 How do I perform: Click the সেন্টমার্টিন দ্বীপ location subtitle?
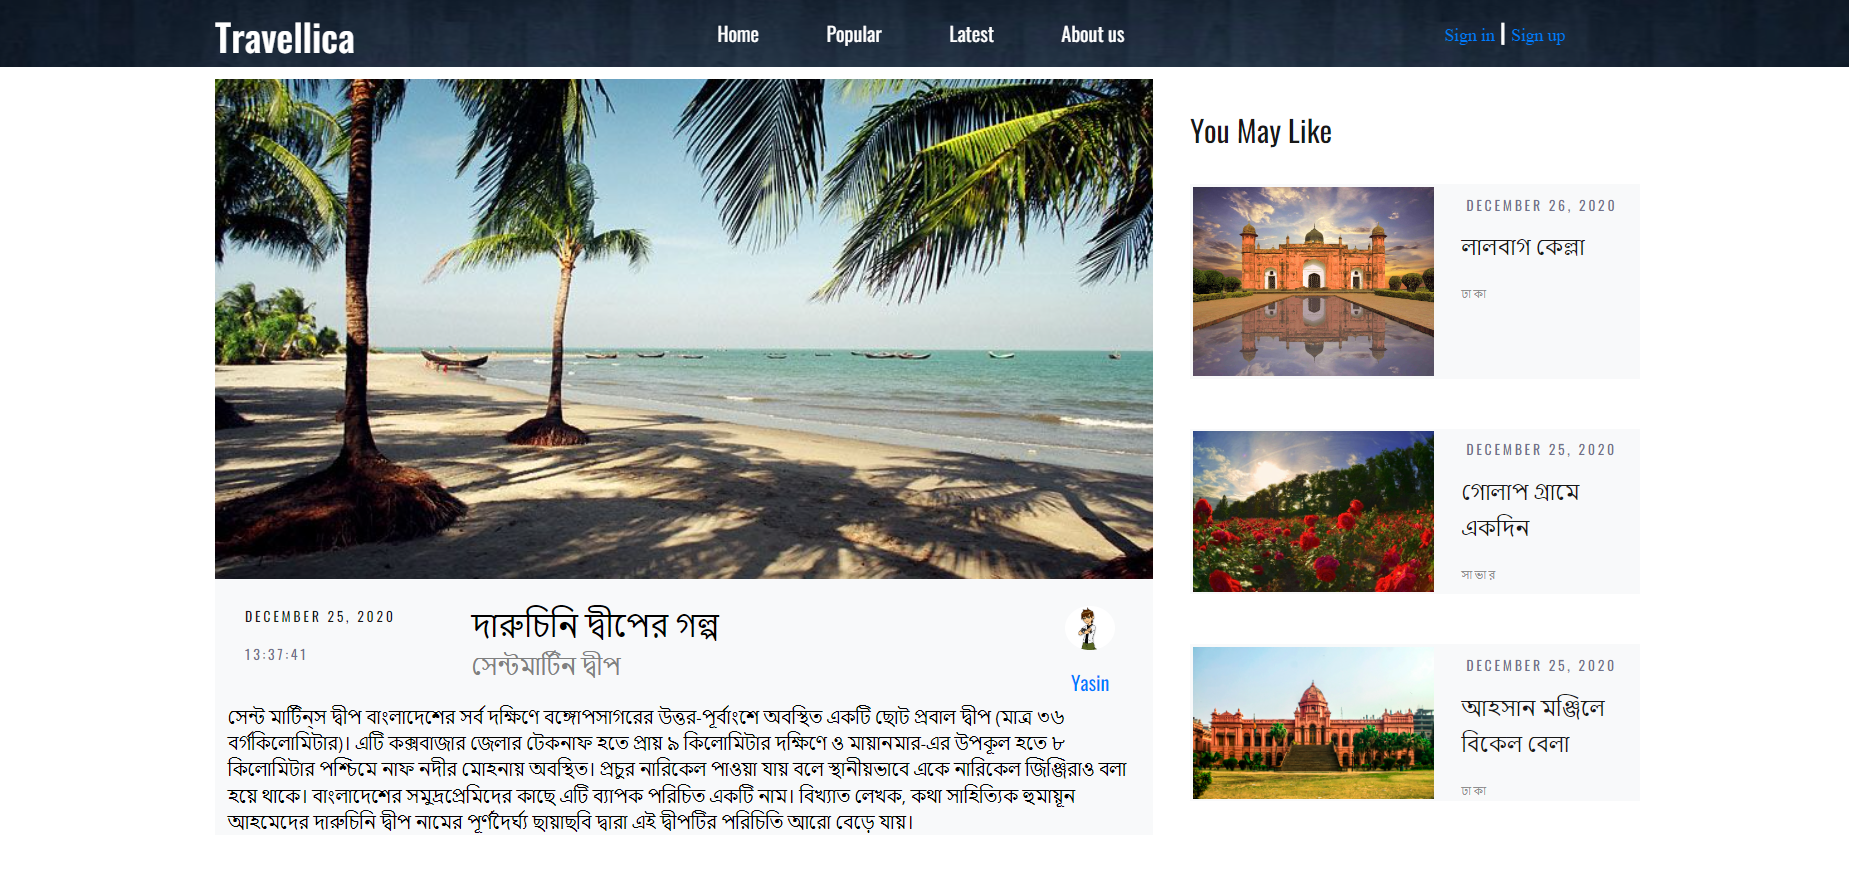(546, 665)
